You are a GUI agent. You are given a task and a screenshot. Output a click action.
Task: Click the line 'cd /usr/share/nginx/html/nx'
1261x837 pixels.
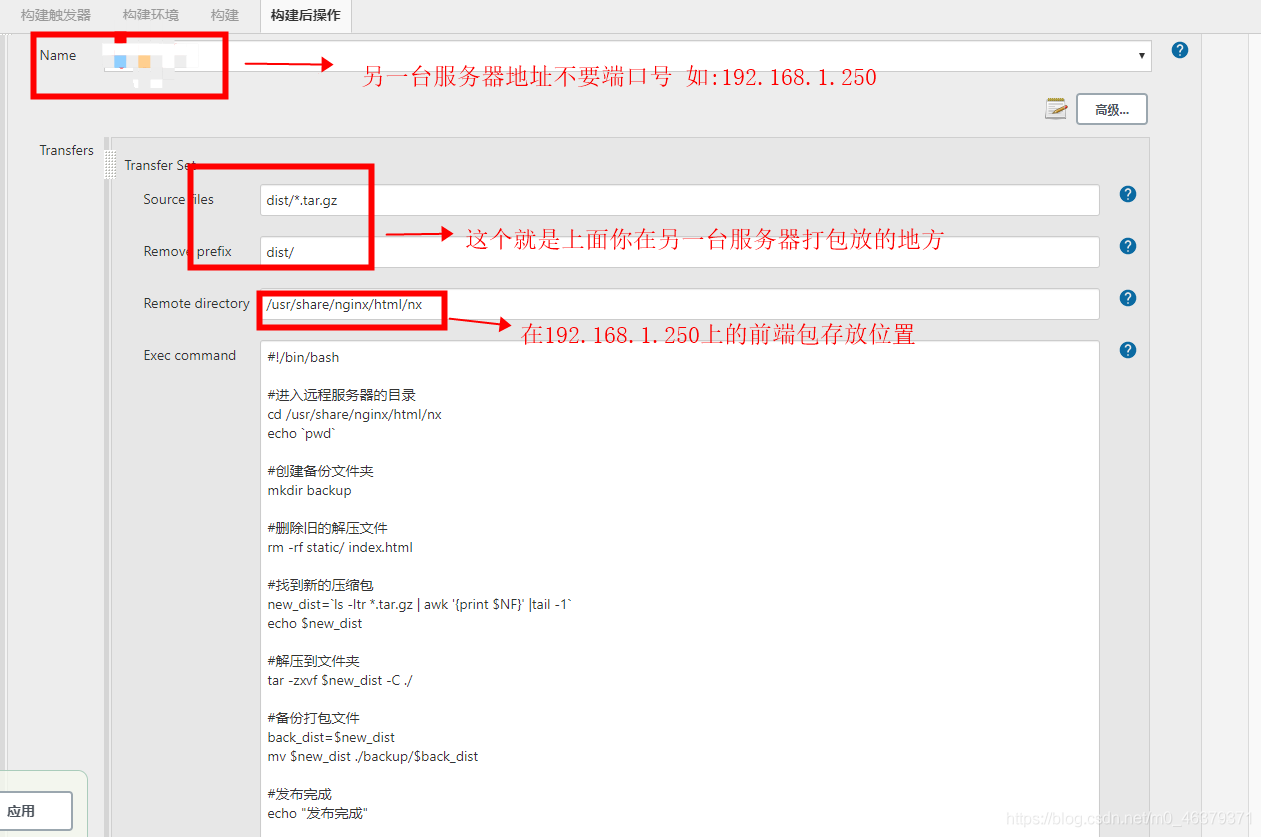click(354, 414)
